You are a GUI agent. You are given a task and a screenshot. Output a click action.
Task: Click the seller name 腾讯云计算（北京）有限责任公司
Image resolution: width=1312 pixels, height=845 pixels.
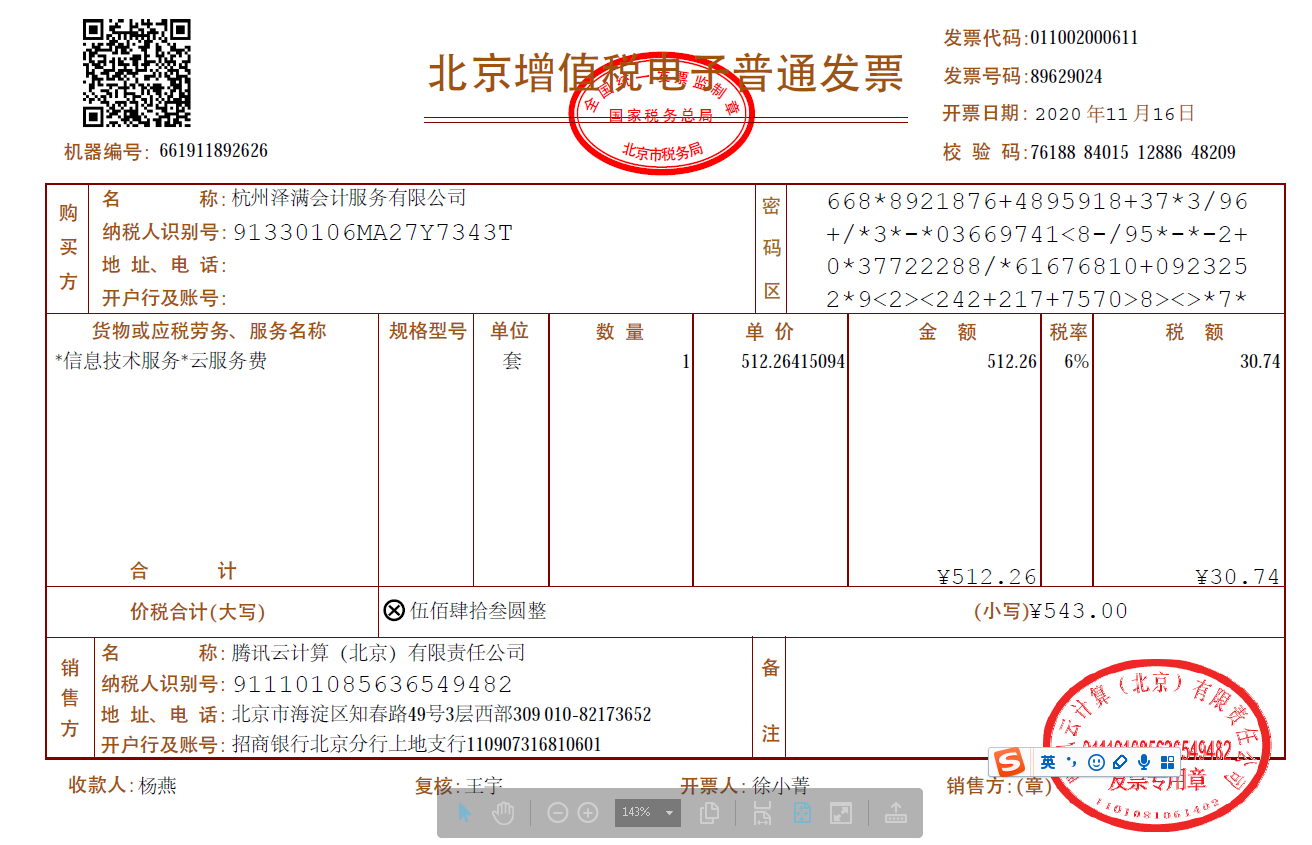coord(378,653)
